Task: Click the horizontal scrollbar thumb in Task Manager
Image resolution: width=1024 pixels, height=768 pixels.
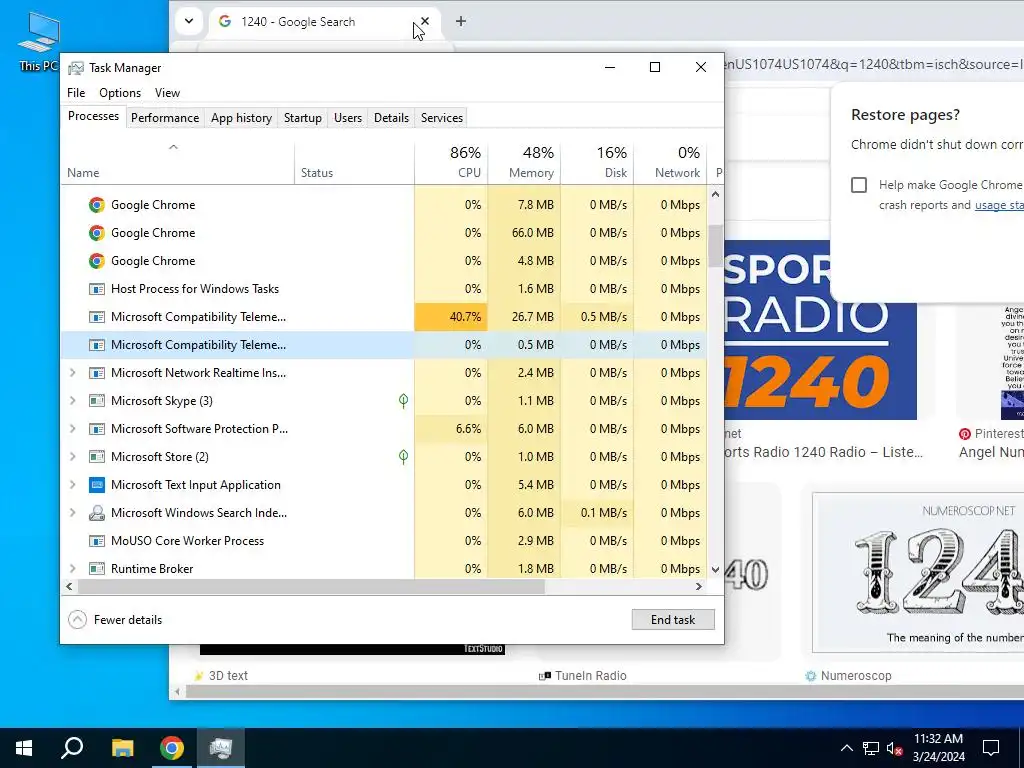Action: pyautogui.click(x=311, y=586)
